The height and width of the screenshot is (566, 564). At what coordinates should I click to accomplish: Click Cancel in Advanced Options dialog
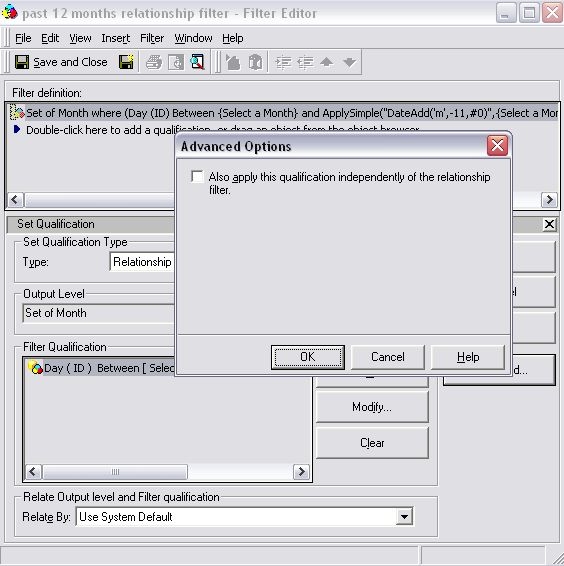[388, 357]
